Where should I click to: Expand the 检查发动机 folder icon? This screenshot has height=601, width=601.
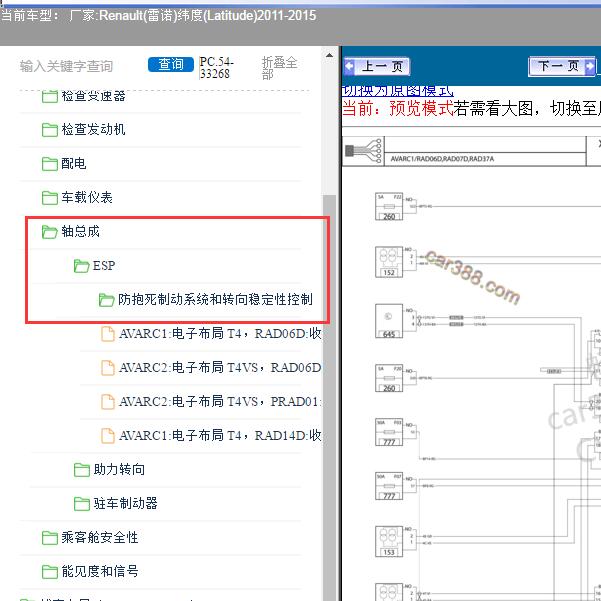click(49, 130)
